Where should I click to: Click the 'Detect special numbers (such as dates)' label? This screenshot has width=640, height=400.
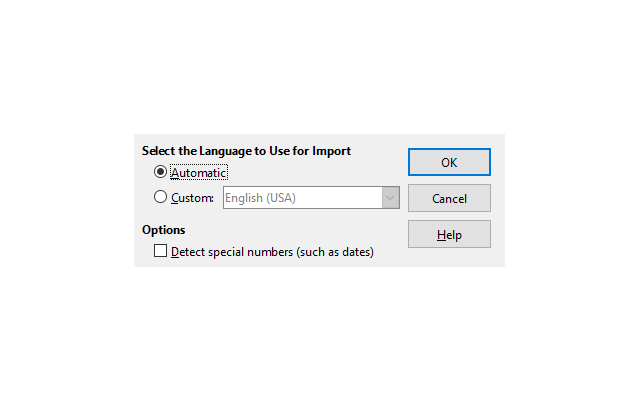point(272,252)
